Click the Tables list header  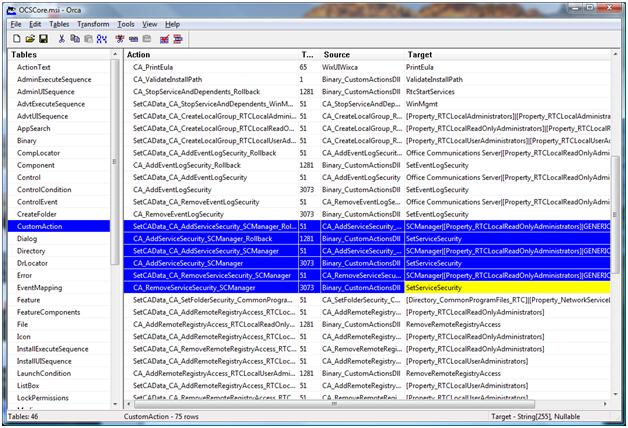tap(59, 54)
